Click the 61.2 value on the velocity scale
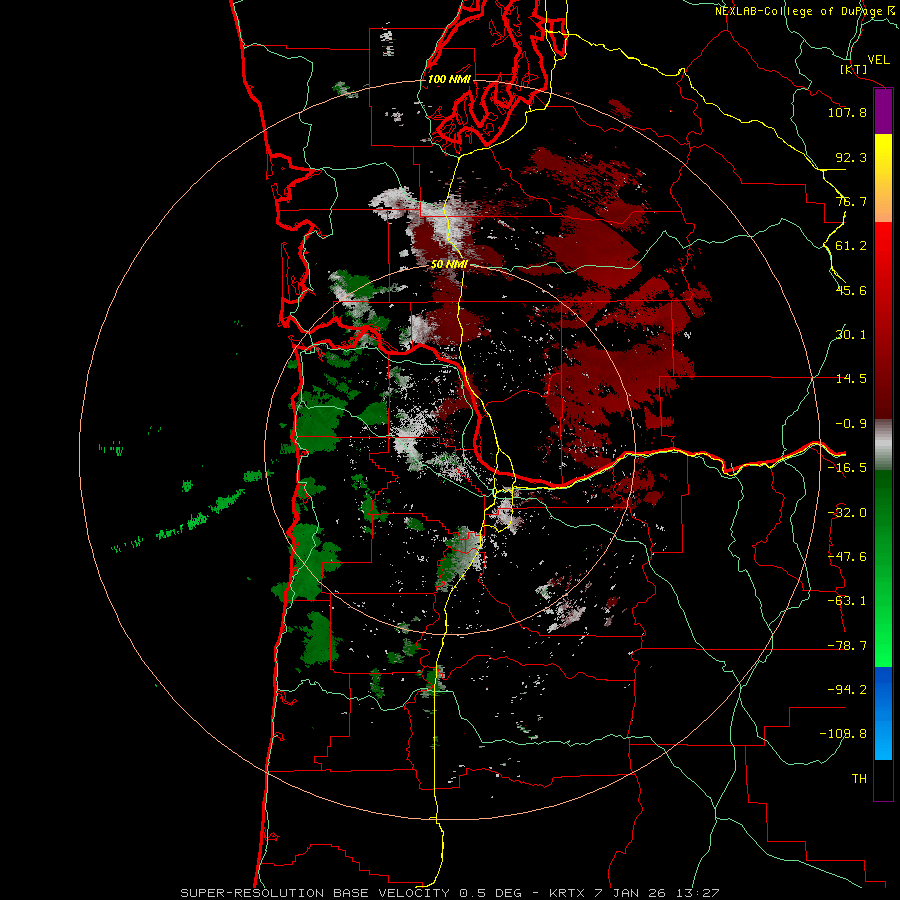This screenshot has width=900, height=900. tap(851, 246)
